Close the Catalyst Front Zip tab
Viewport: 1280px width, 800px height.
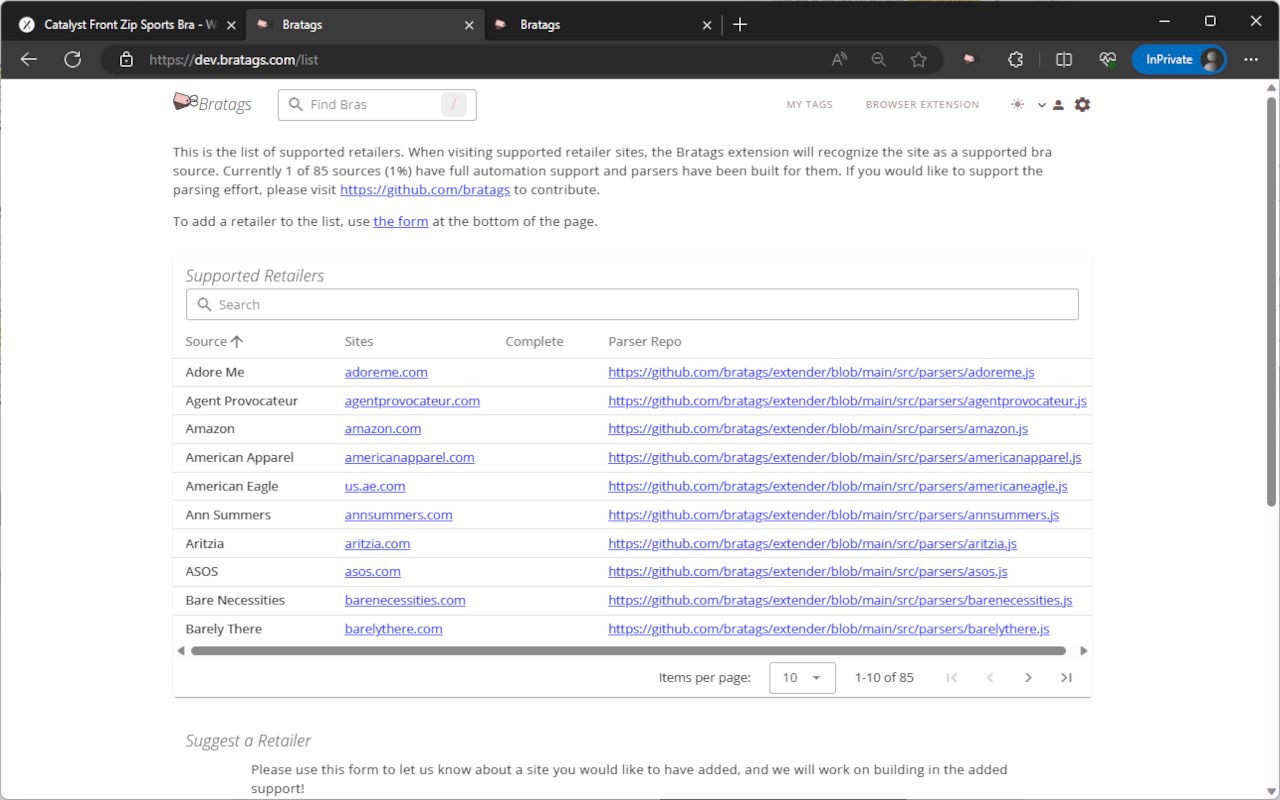click(x=229, y=25)
